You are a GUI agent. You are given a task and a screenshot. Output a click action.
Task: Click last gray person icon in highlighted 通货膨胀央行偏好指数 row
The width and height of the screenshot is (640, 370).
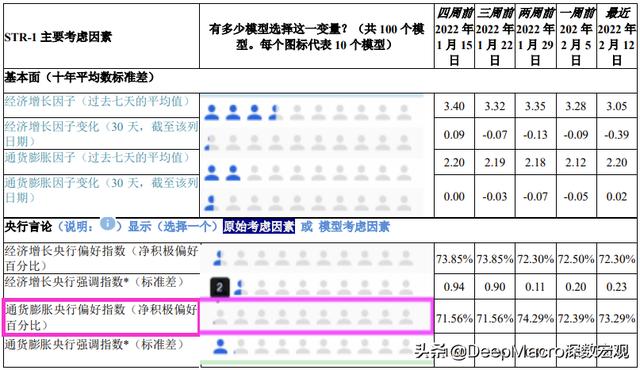pos(406,317)
